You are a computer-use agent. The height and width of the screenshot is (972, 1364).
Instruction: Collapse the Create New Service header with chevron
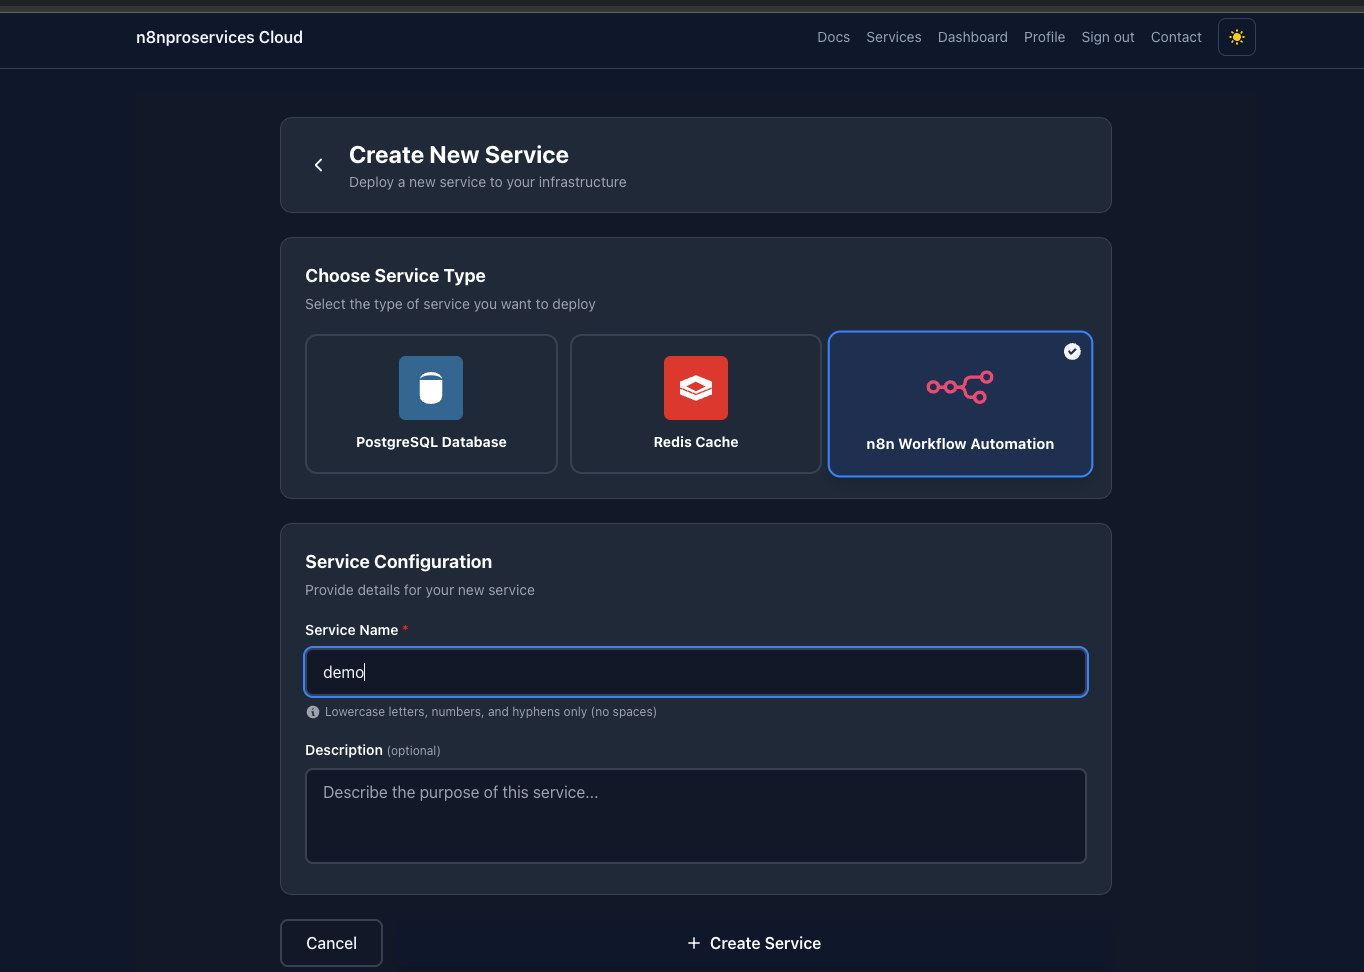pyautogui.click(x=318, y=164)
